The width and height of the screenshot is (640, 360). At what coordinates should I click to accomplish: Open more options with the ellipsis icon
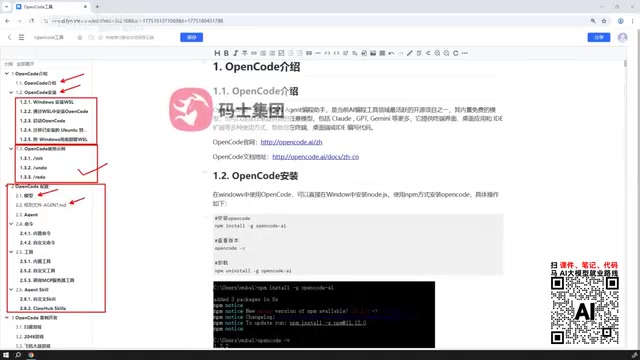pyautogui.click(x=465, y=53)
